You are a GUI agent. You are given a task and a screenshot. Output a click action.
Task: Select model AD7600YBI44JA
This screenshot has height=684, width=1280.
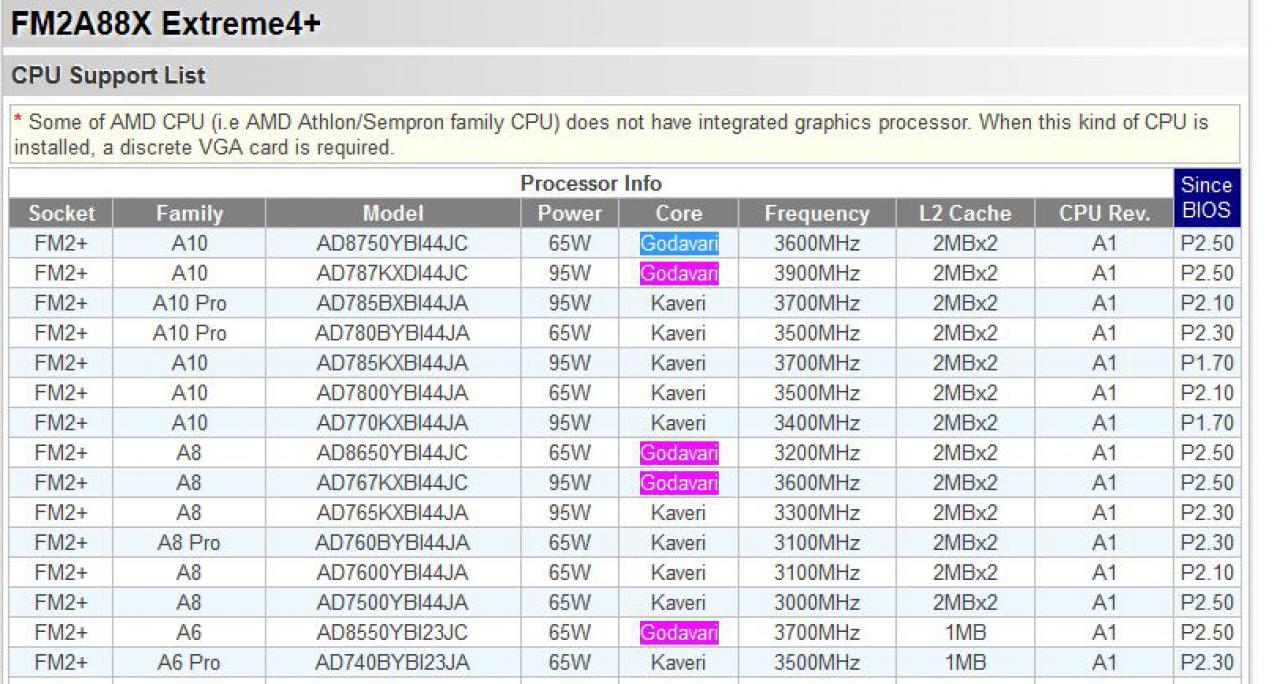click(x=392, y=573)
